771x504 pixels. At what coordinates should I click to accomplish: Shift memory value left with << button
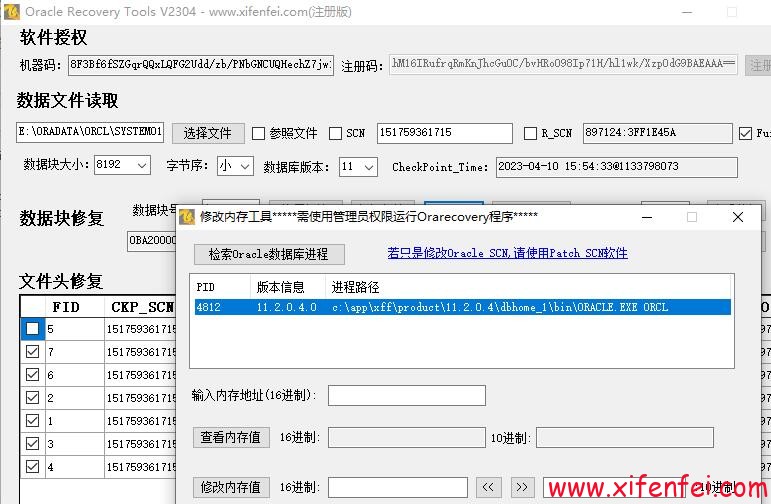tap(488, 487)
